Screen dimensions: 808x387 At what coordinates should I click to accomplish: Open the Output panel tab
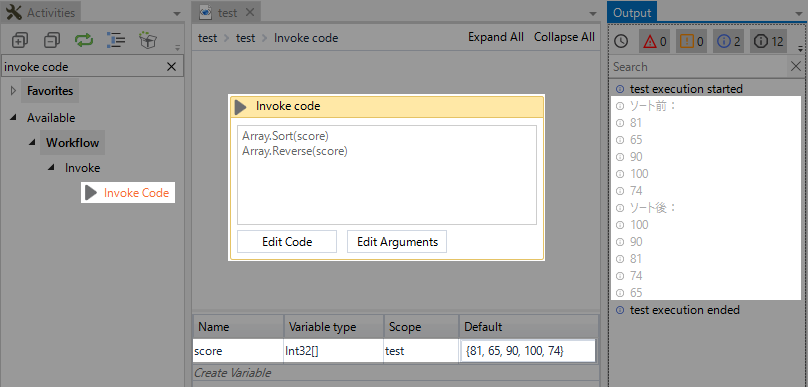pos(632,13)
